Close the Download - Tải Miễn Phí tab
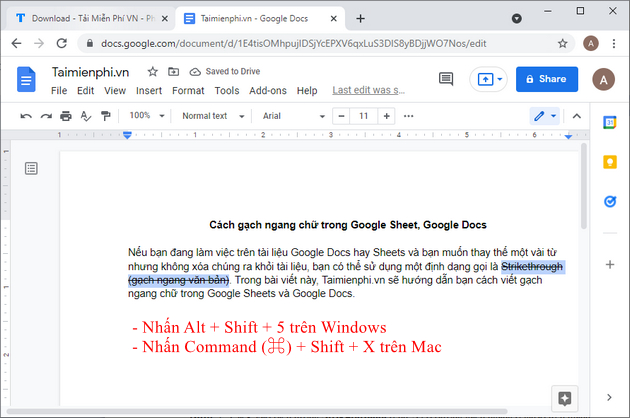Viewport: 630px width, 418px height. tap(165, 18)
